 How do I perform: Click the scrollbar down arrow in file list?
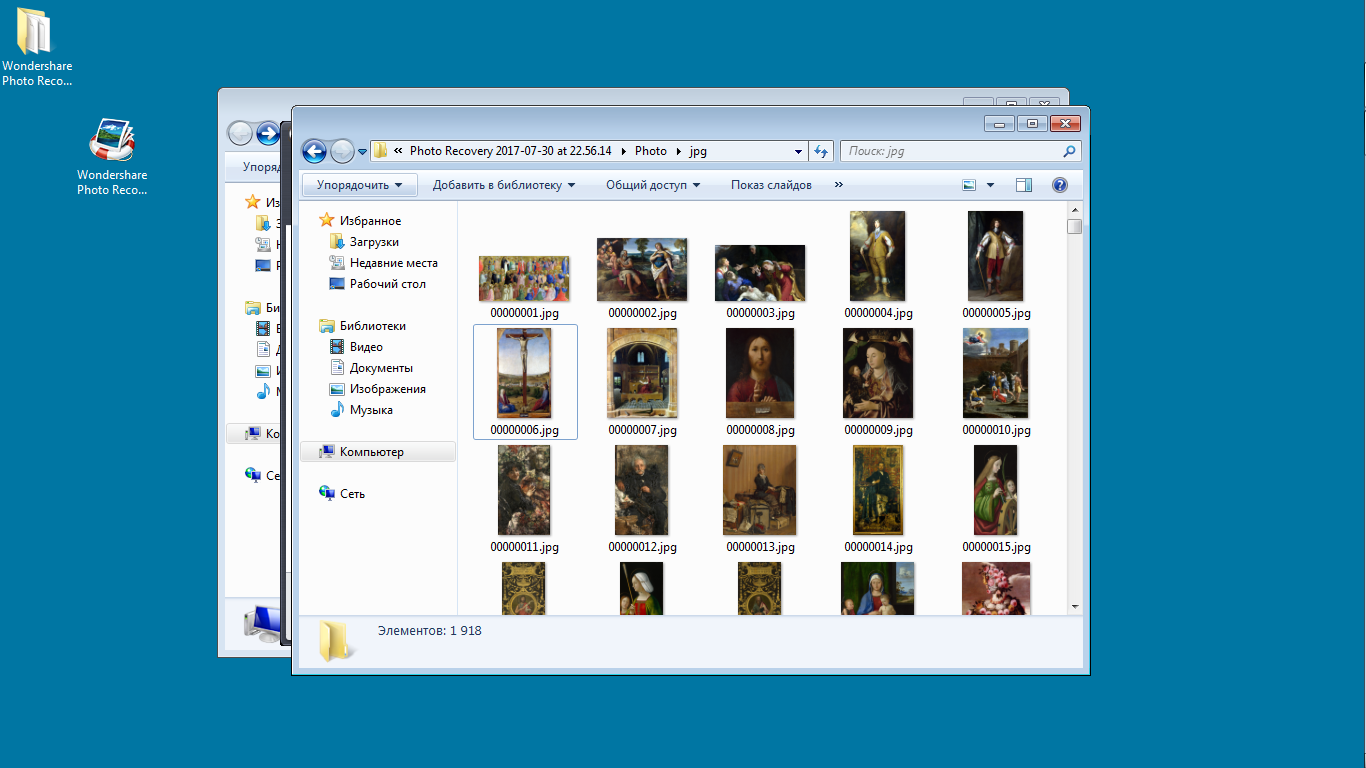tap(1075, 606)
